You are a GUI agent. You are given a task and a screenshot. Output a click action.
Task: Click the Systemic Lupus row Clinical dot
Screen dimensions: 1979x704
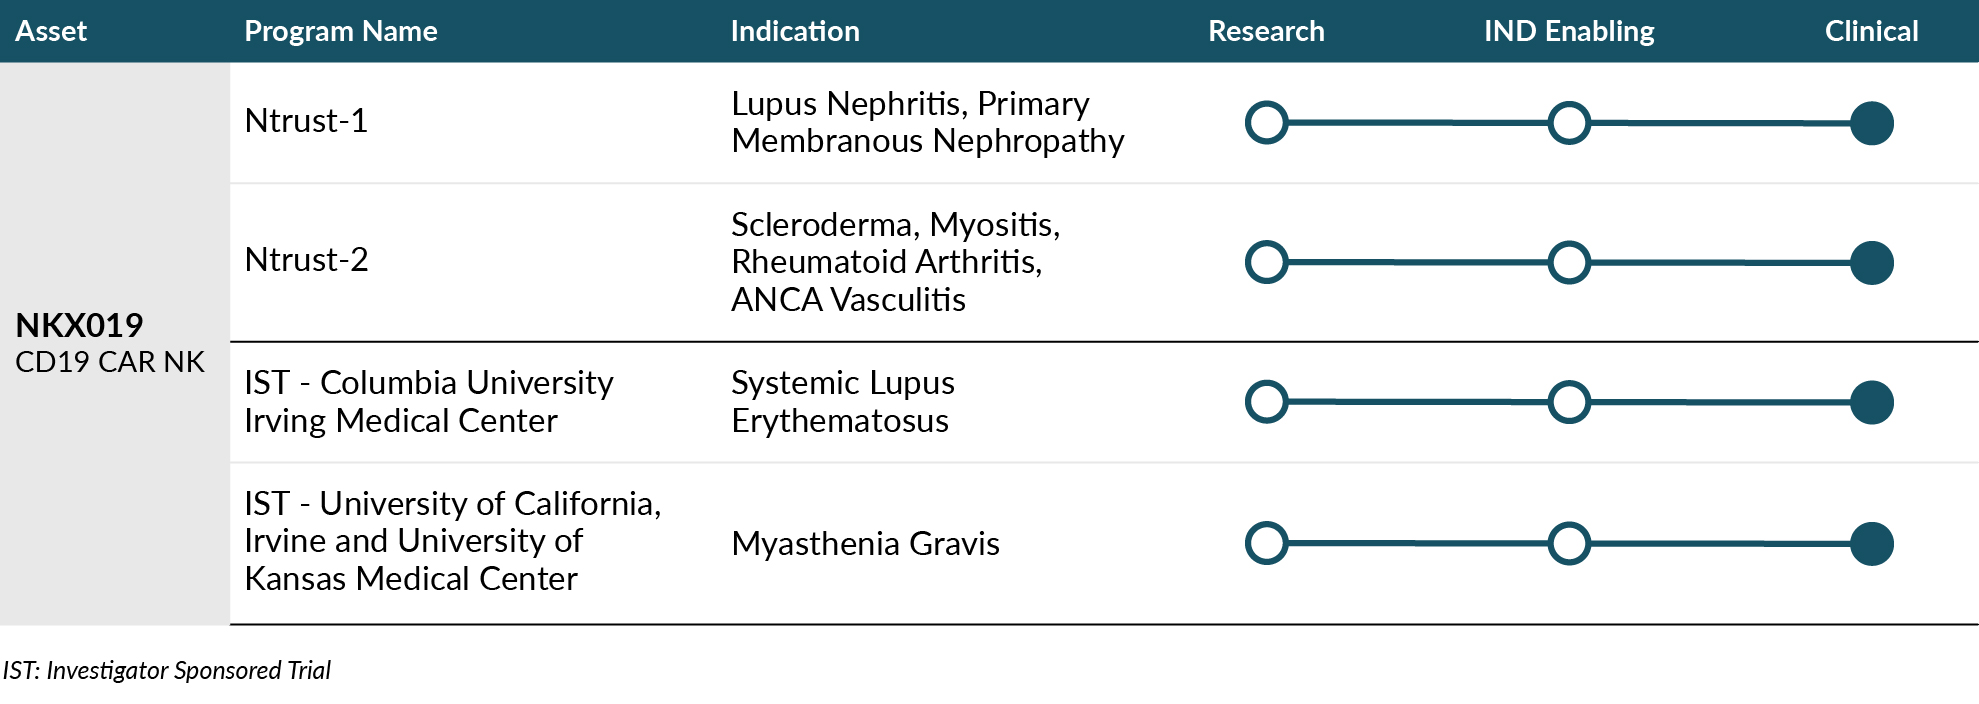(1872, 402)
